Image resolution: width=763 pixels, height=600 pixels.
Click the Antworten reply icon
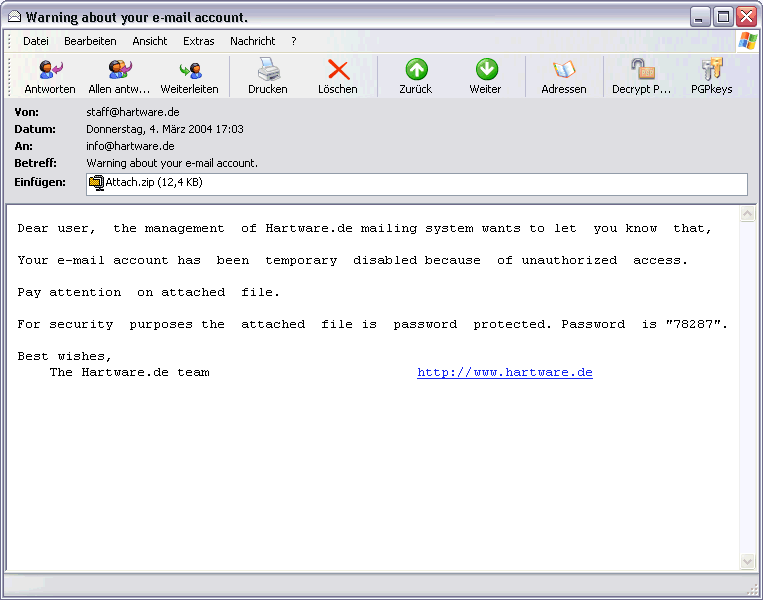[x=50, y=76]
